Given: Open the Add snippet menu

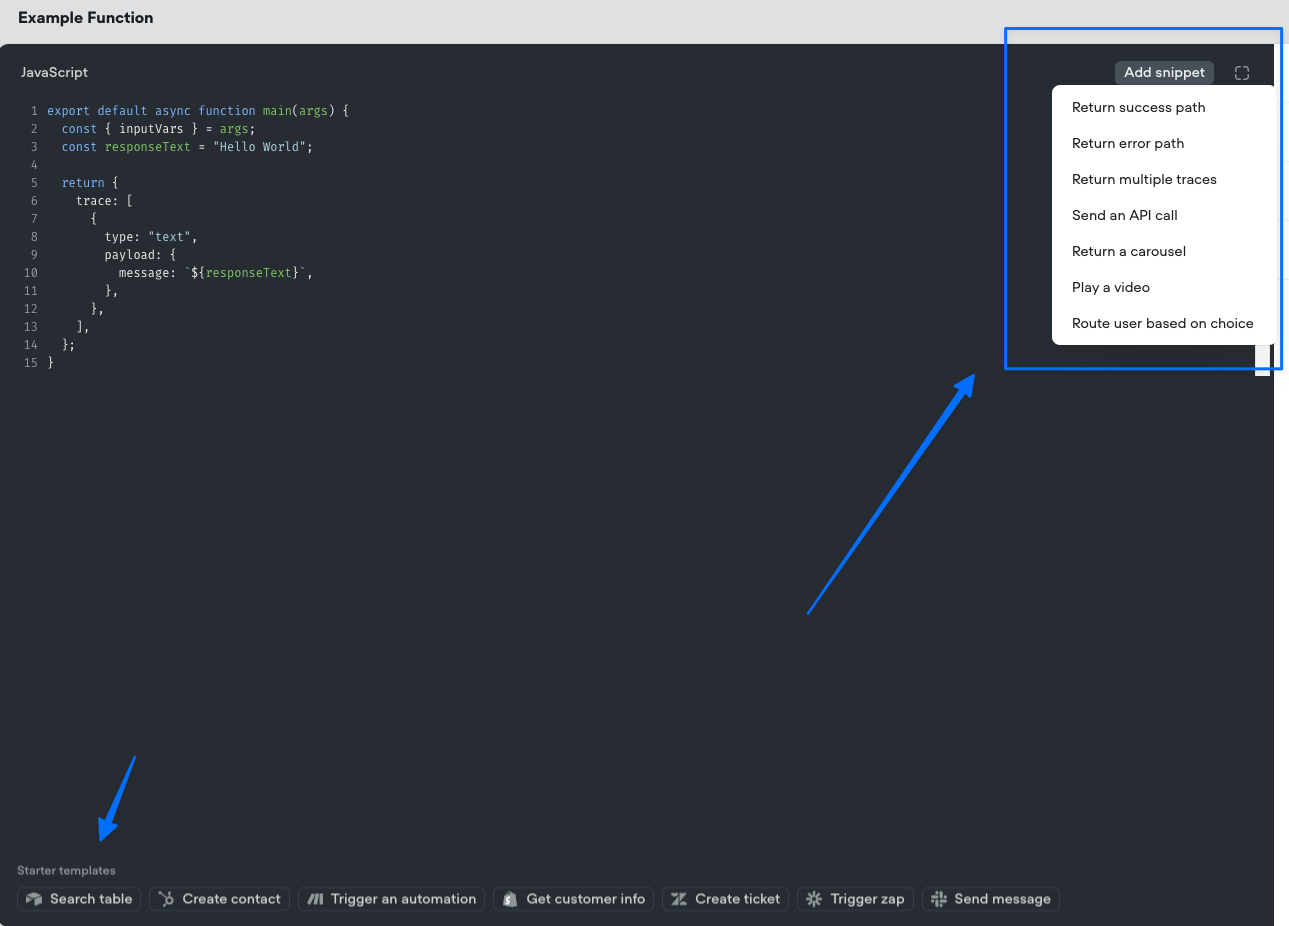Looking at the screenshot, I should (1164, 72).
